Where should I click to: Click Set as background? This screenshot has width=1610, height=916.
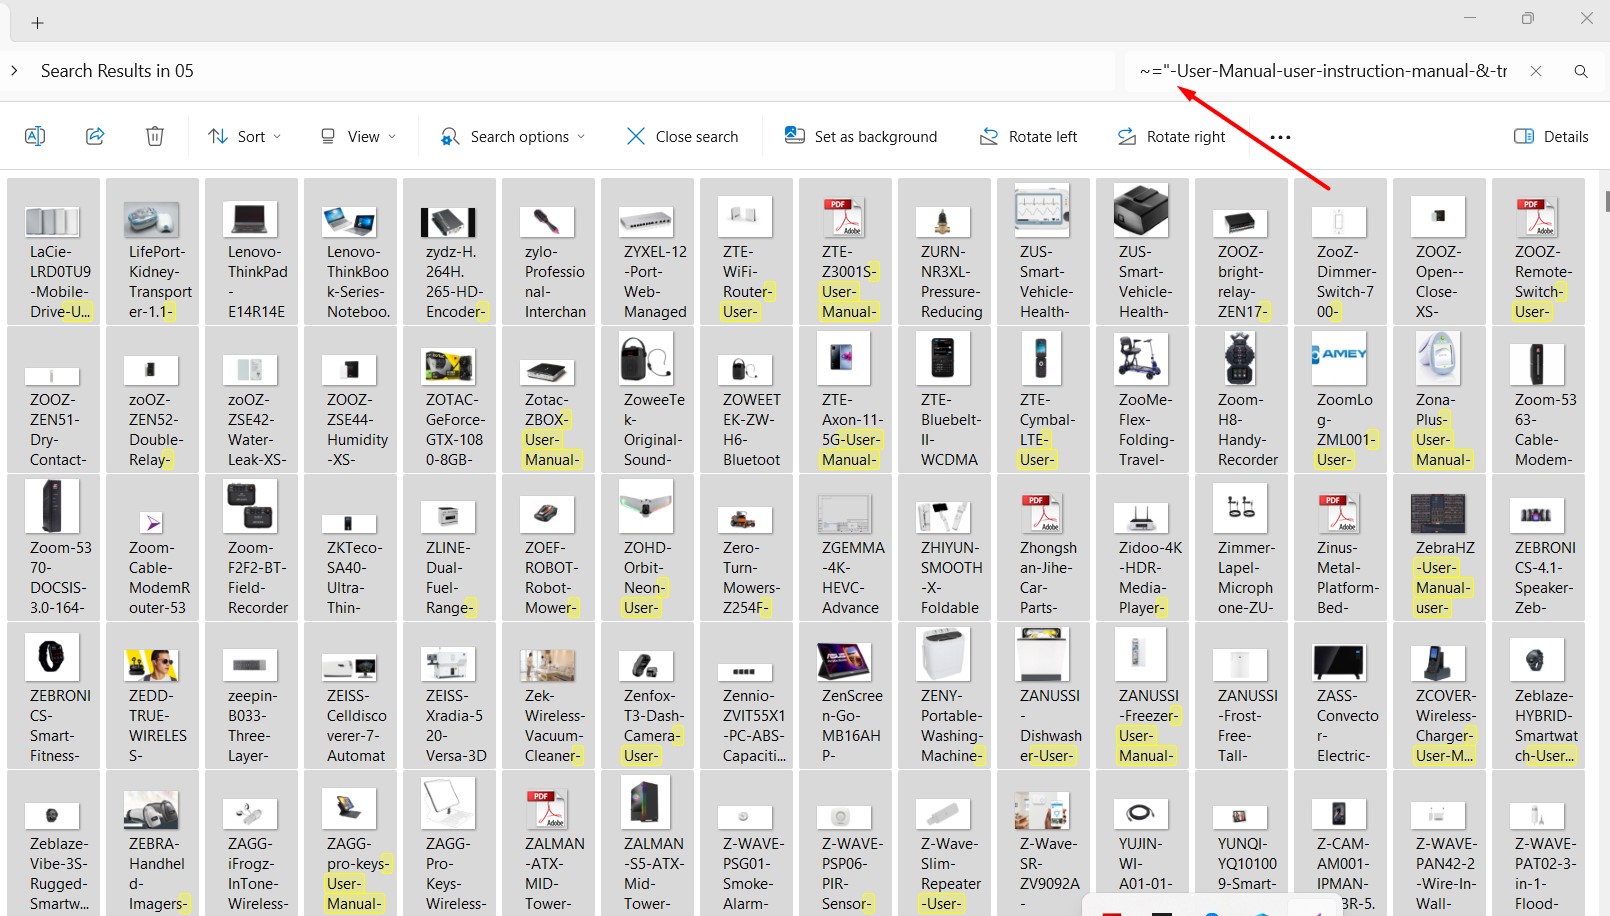861,136
